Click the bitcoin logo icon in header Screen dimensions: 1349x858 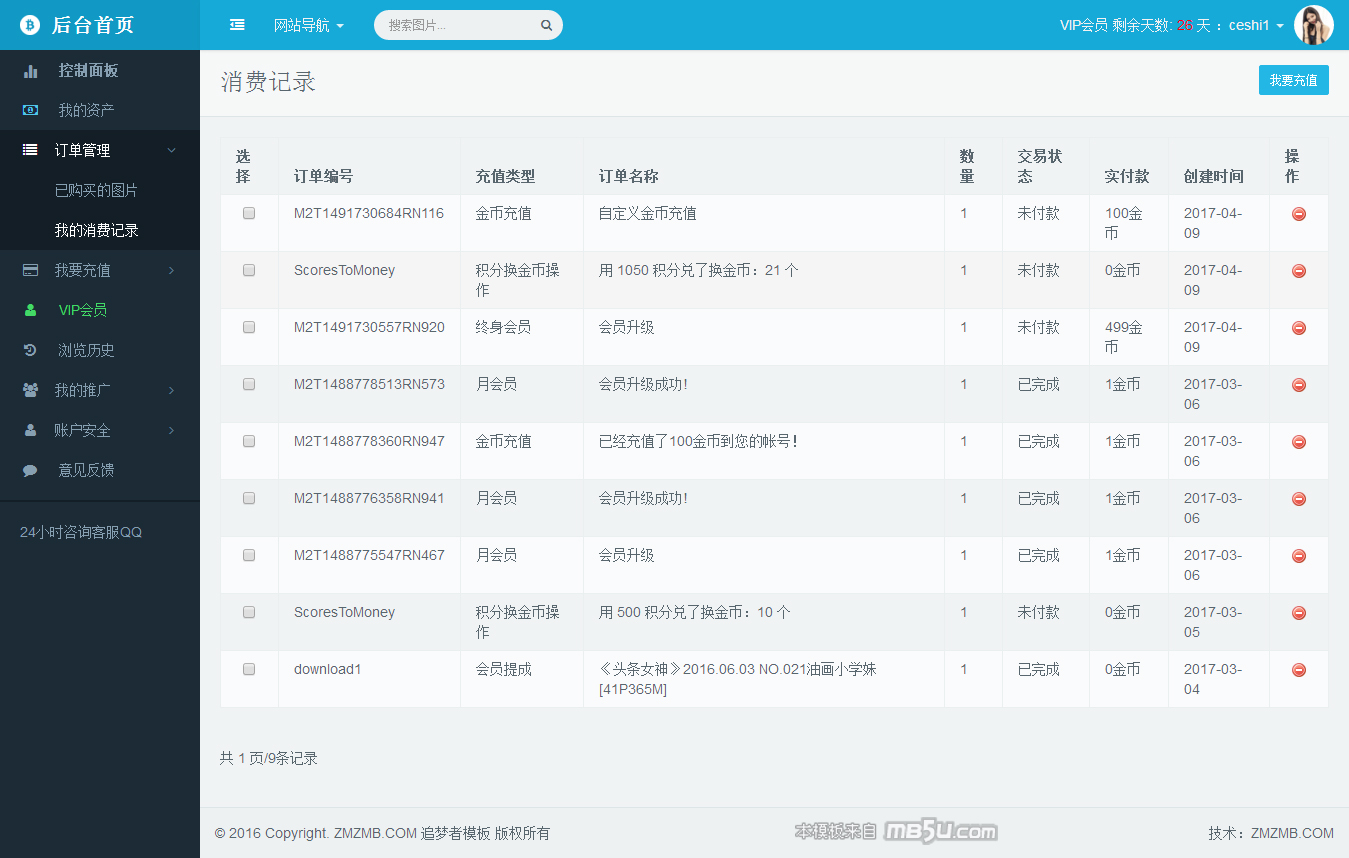point(30,25)
